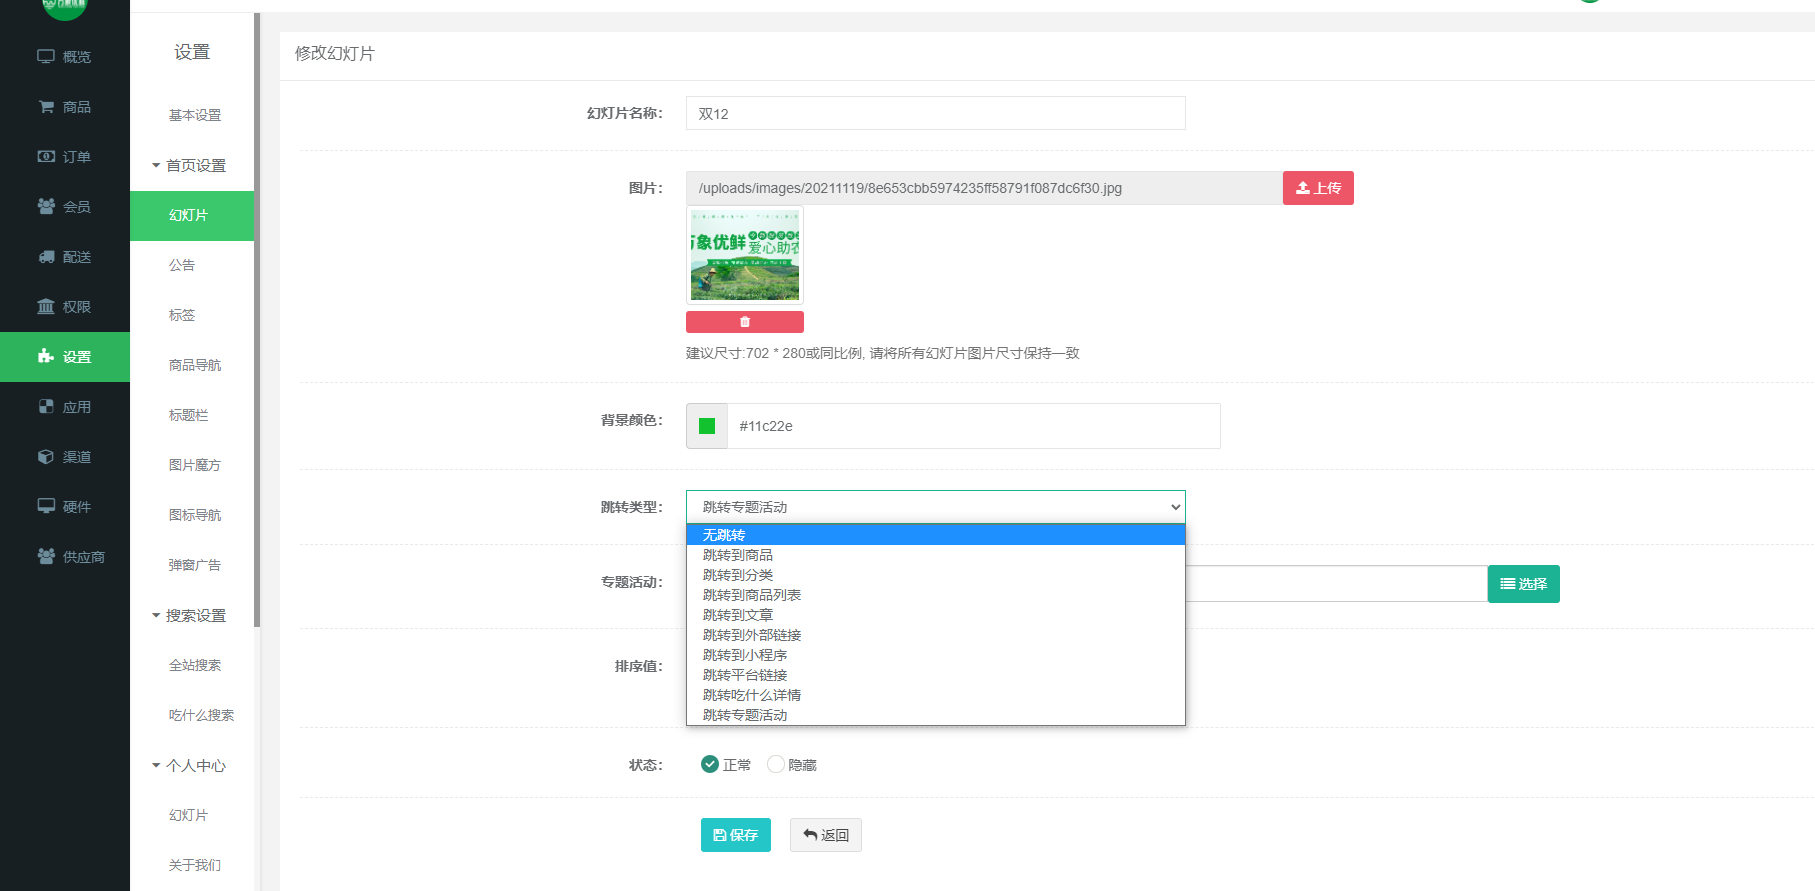1815x891 pixels.
Task: Click the upload arrow icon on 上传
Action: click(1303, 188)
